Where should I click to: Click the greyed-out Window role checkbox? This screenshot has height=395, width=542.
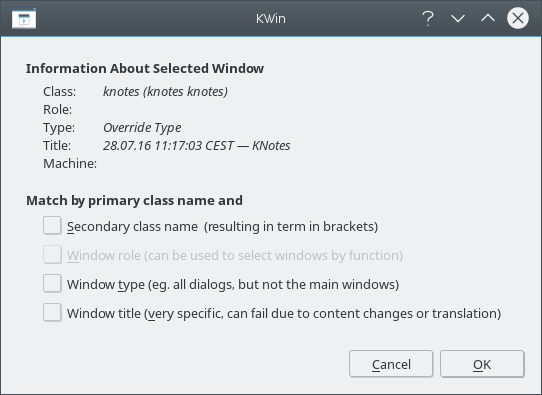pyautogui.click(x=52, y=254)
